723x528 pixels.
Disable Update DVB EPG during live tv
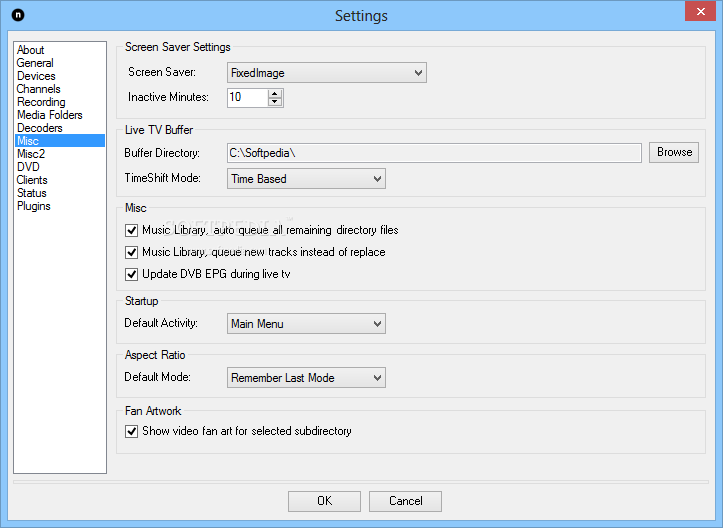[131, 274]
